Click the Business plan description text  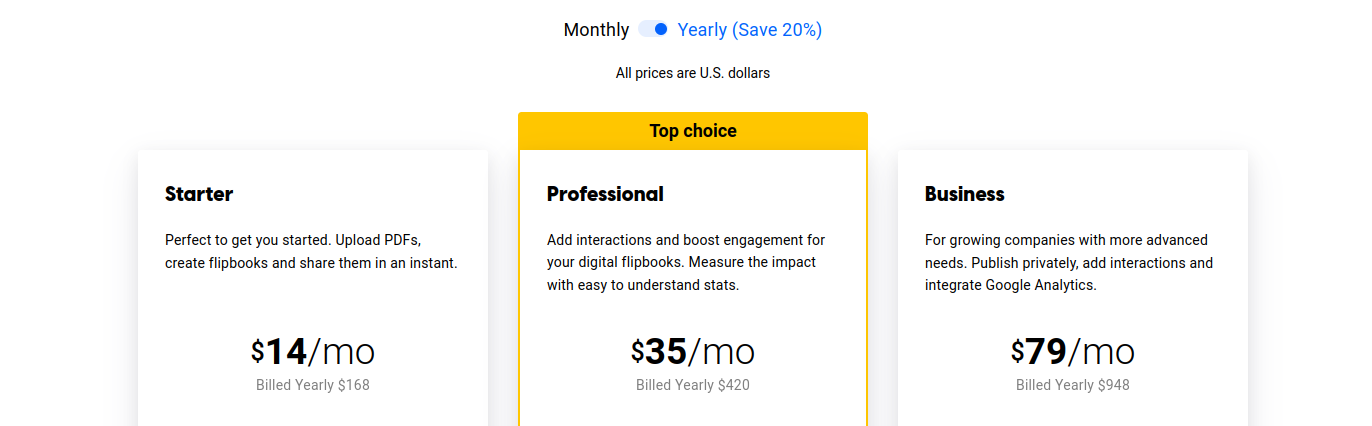click(1069, 263)
